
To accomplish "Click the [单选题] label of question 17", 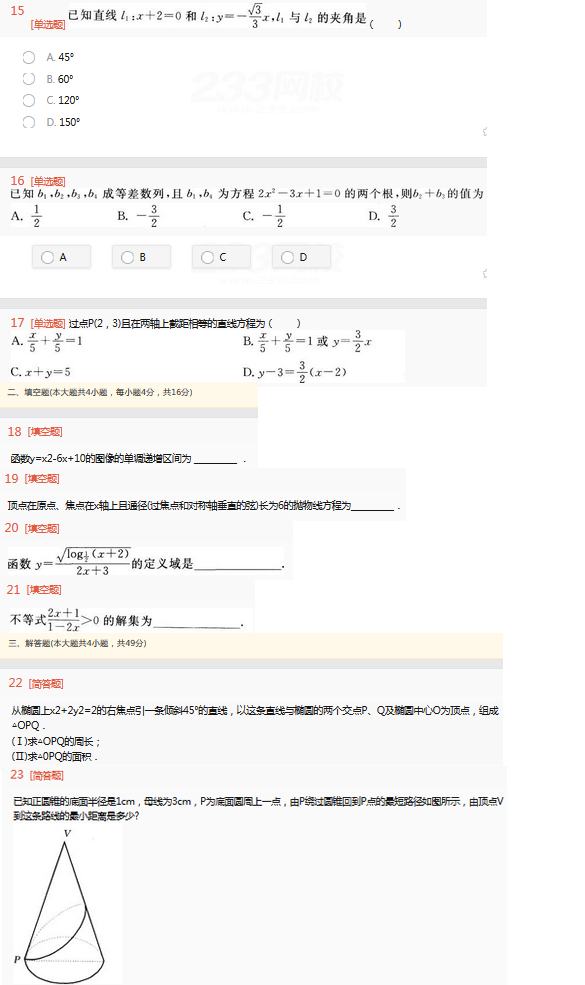I will point(48,324).
